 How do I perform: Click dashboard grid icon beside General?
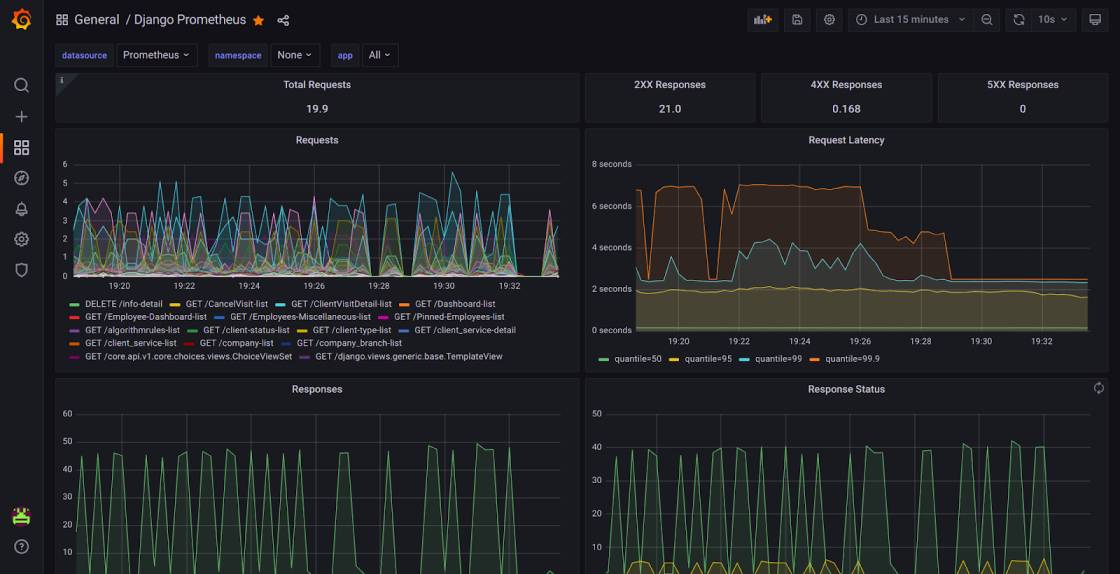pos(62,20)
